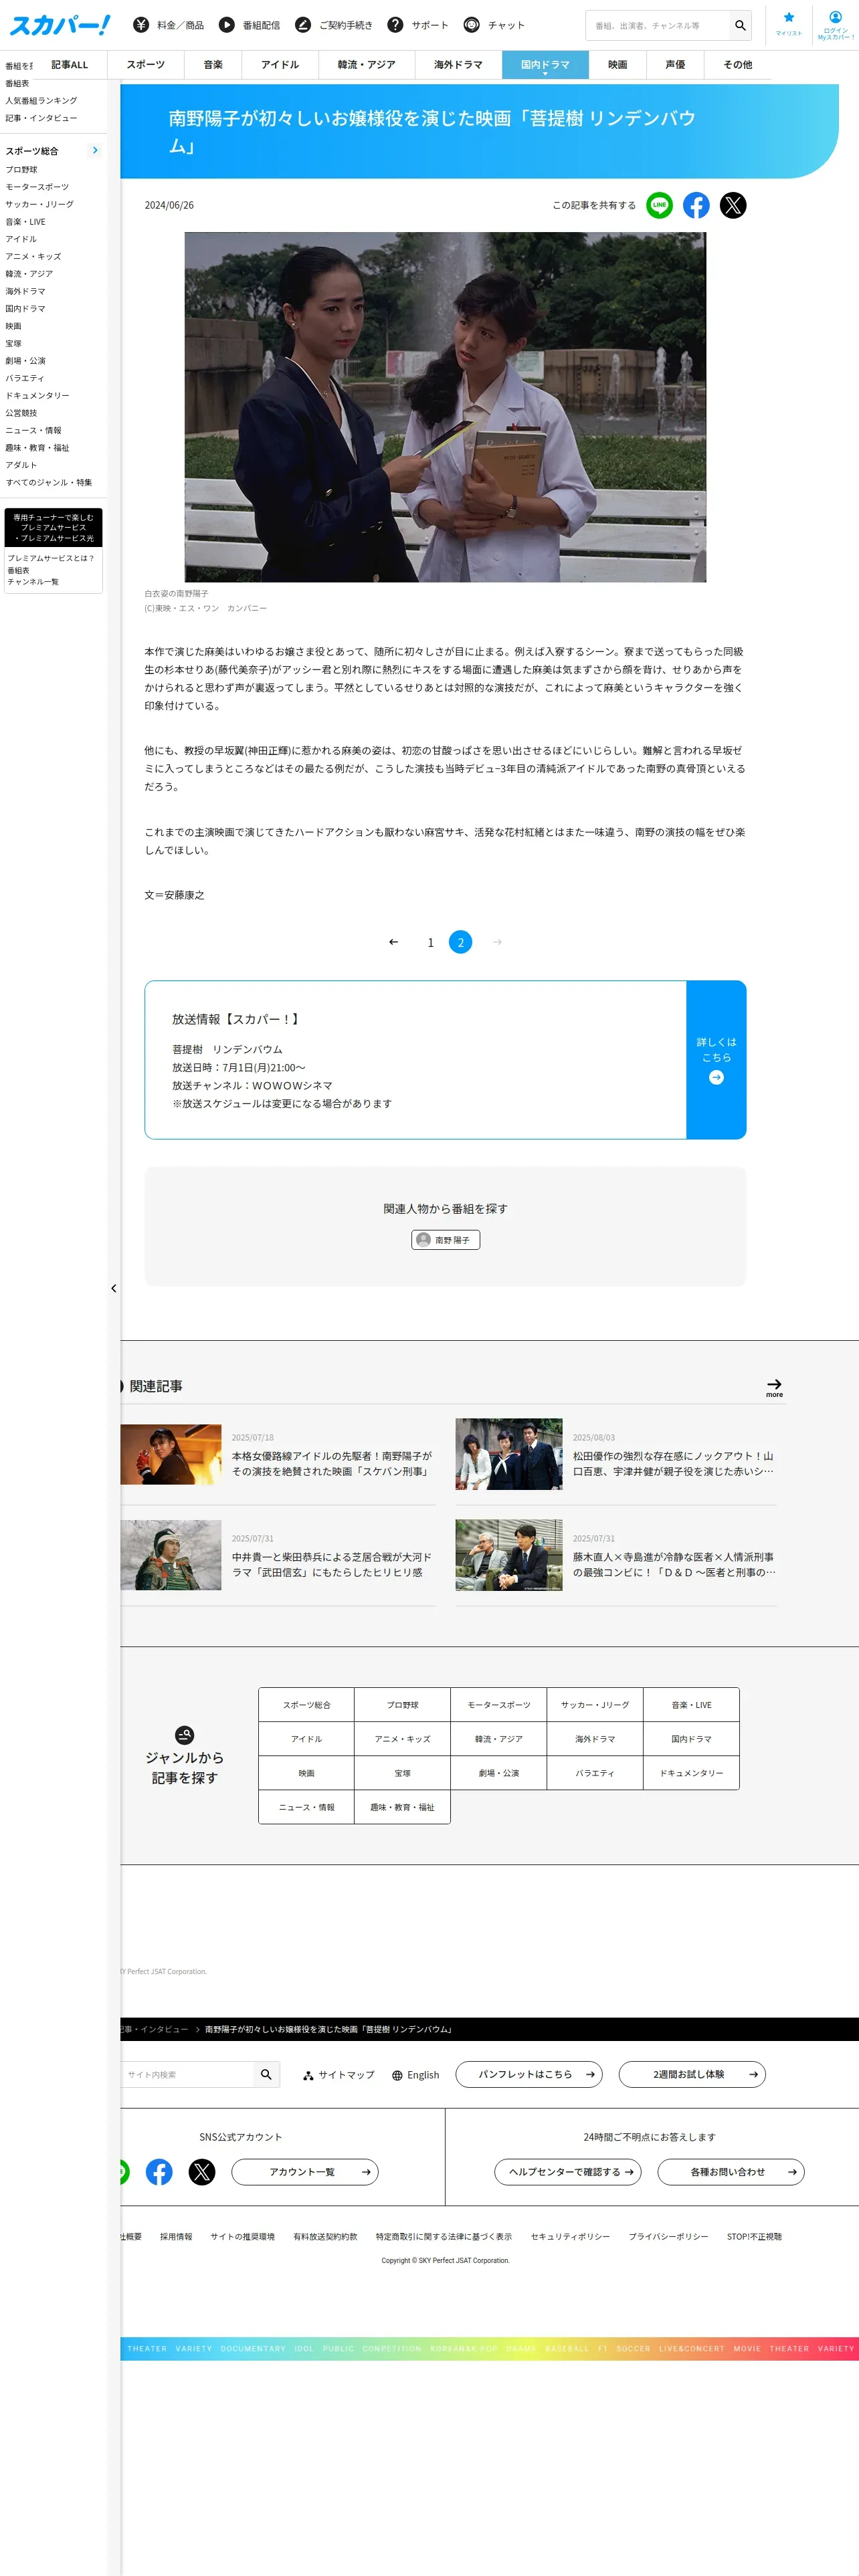Open サポート question mark icon
859x2576 pixels.
click(x=396, y=25)
